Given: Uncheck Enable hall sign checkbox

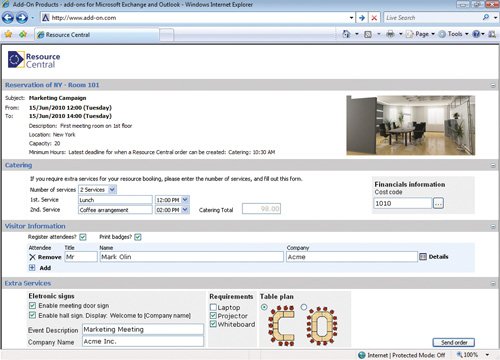Looking at the screenshot, I should coord(32,315).
